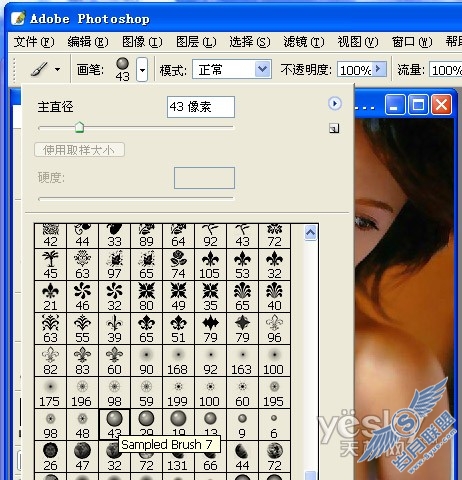
Task: Open the 视图(V) menu
Action: click(x=358, y=42)
